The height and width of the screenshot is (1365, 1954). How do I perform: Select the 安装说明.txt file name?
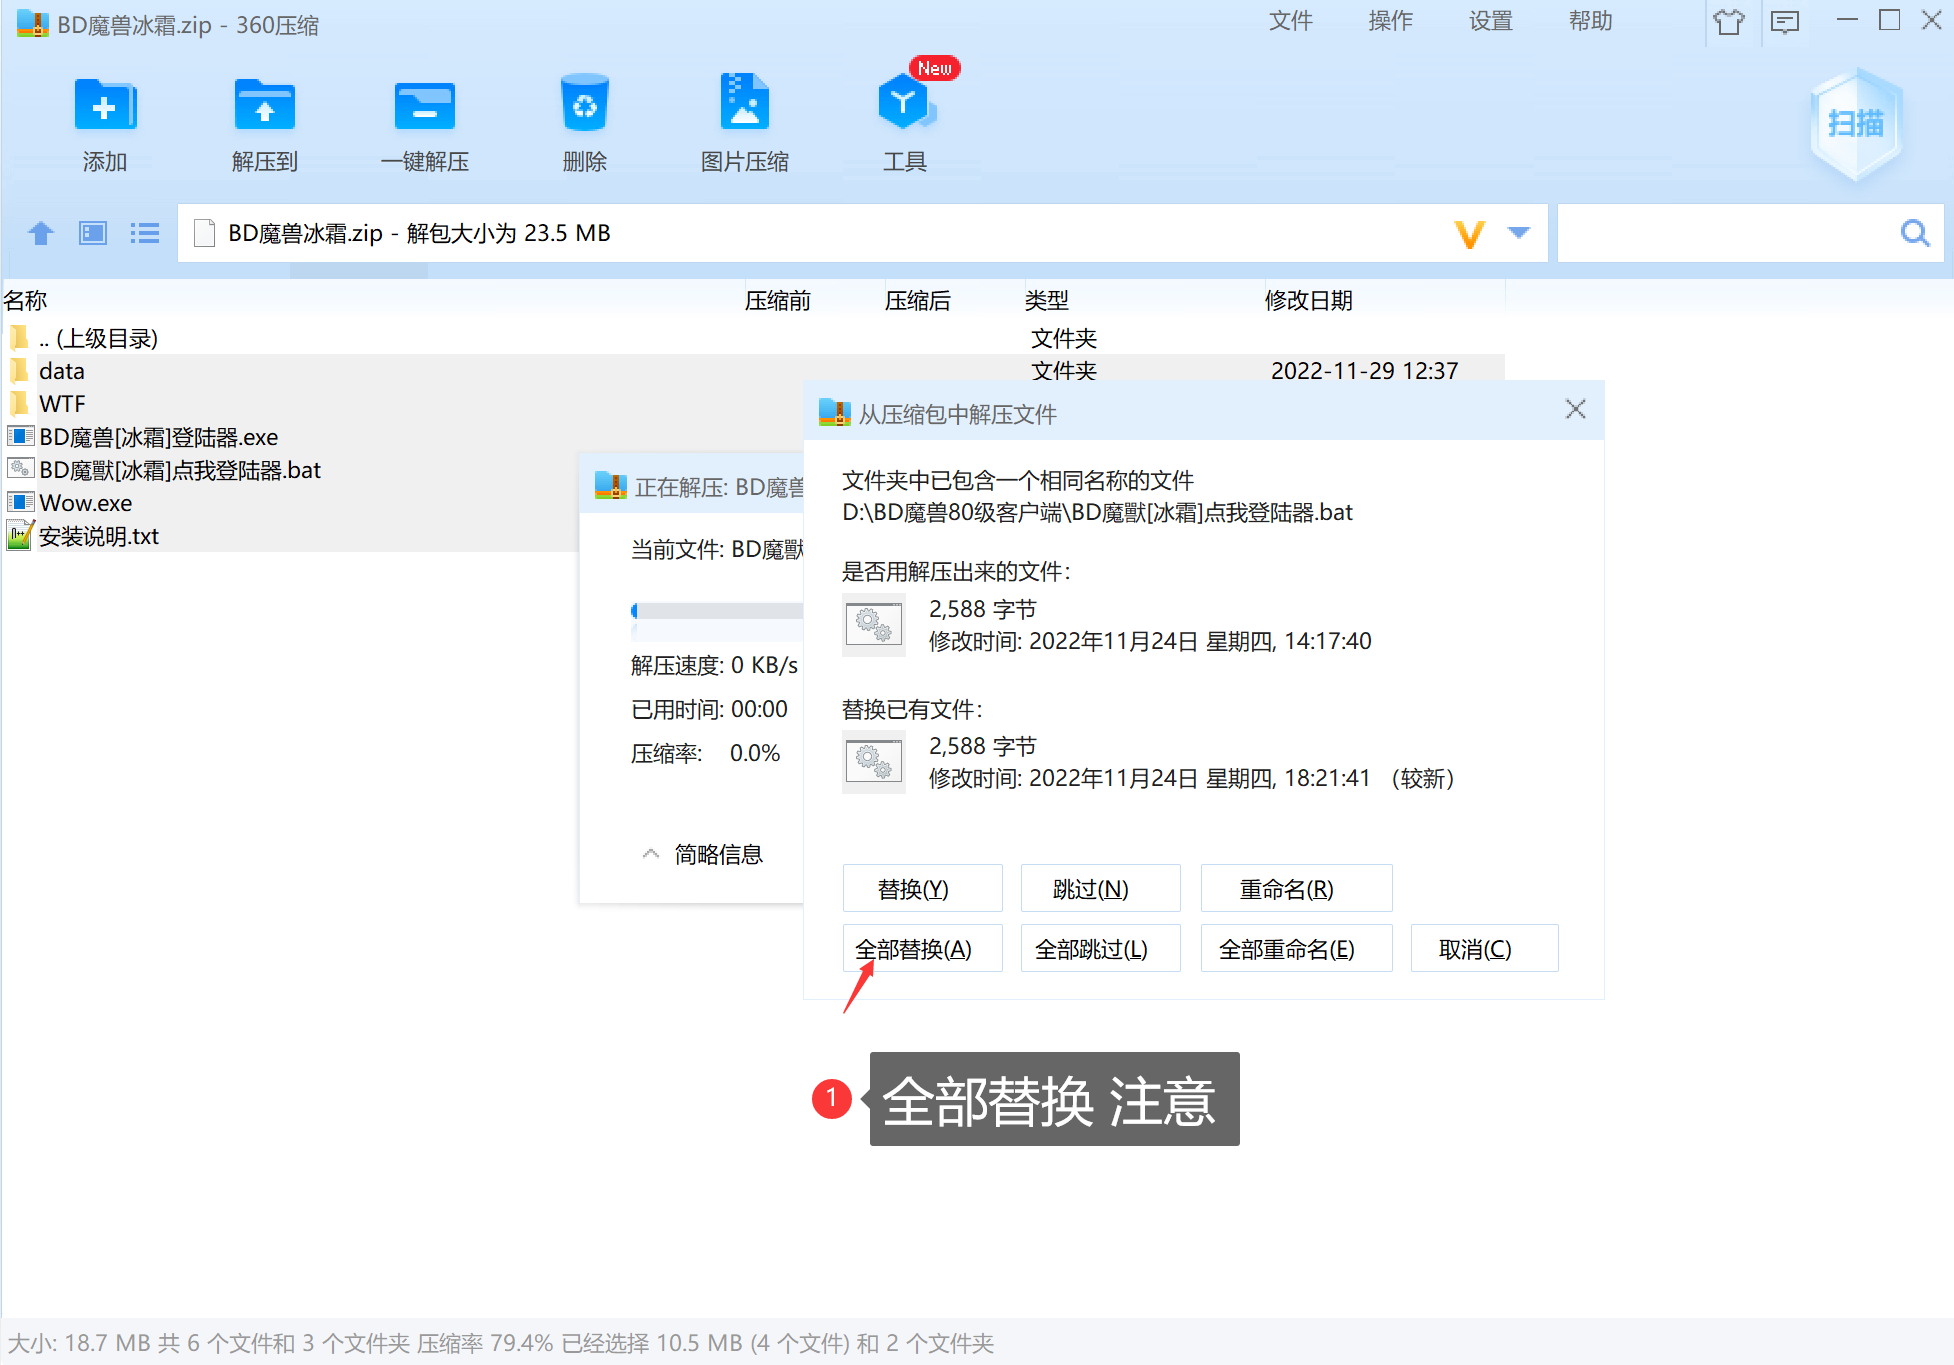99,536
